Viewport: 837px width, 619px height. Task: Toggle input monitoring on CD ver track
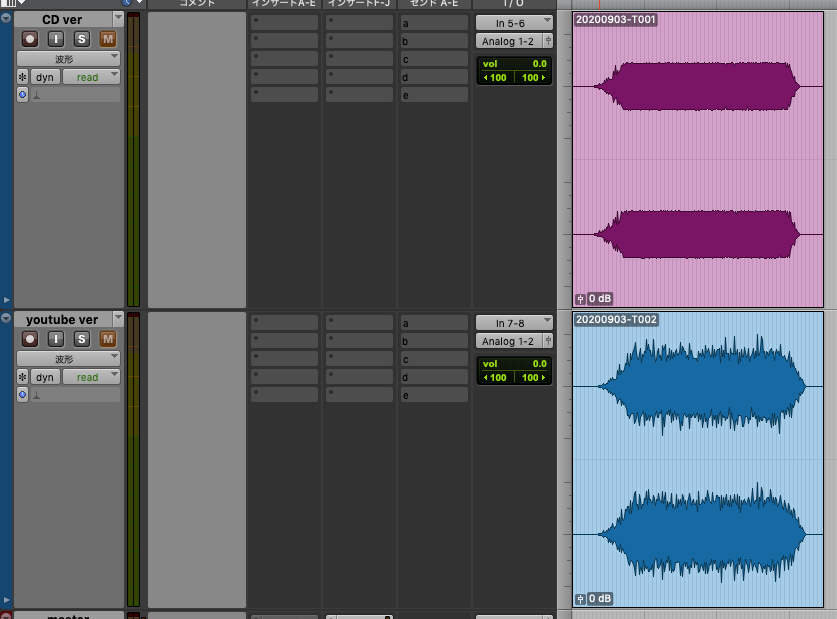[x=56, y=39]
